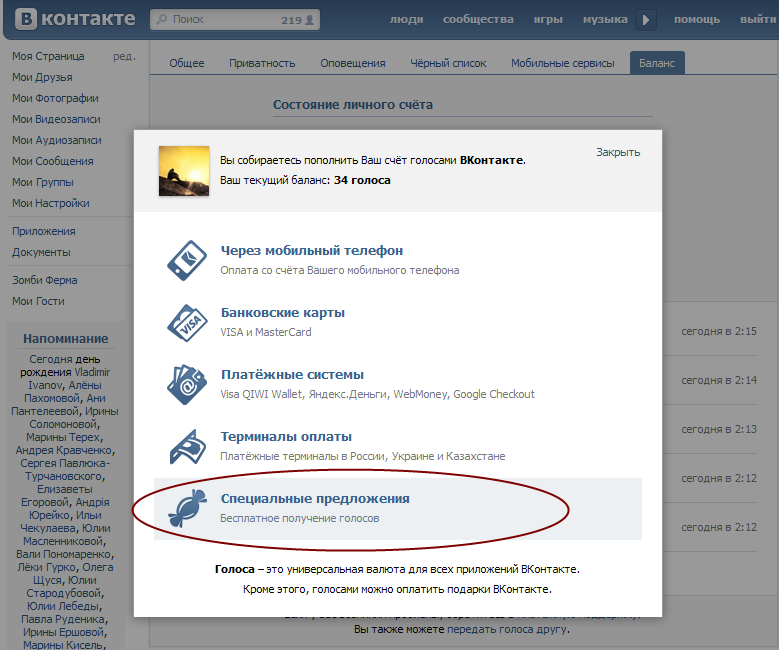
Task: Open the люди top menu item
Action: tap(406, 19)
